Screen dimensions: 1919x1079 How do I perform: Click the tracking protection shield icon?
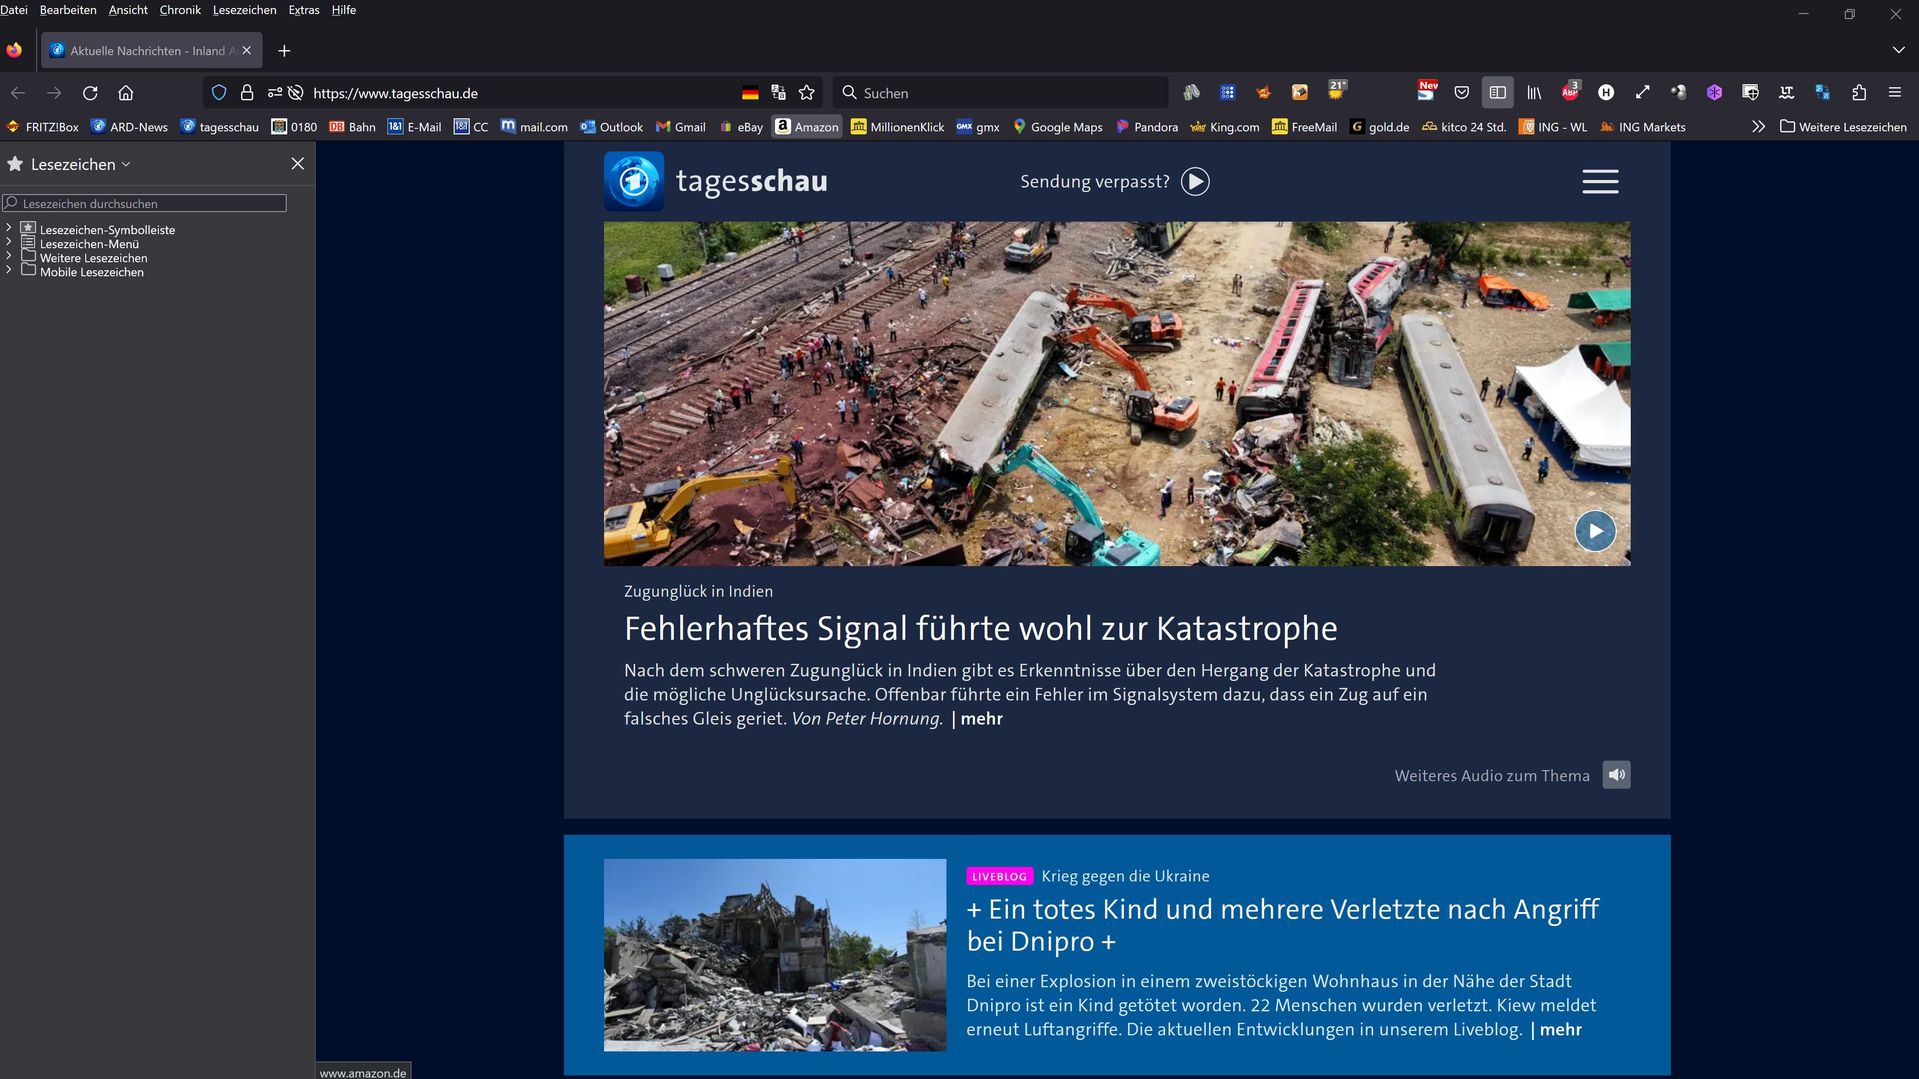(x=219, y=93)
